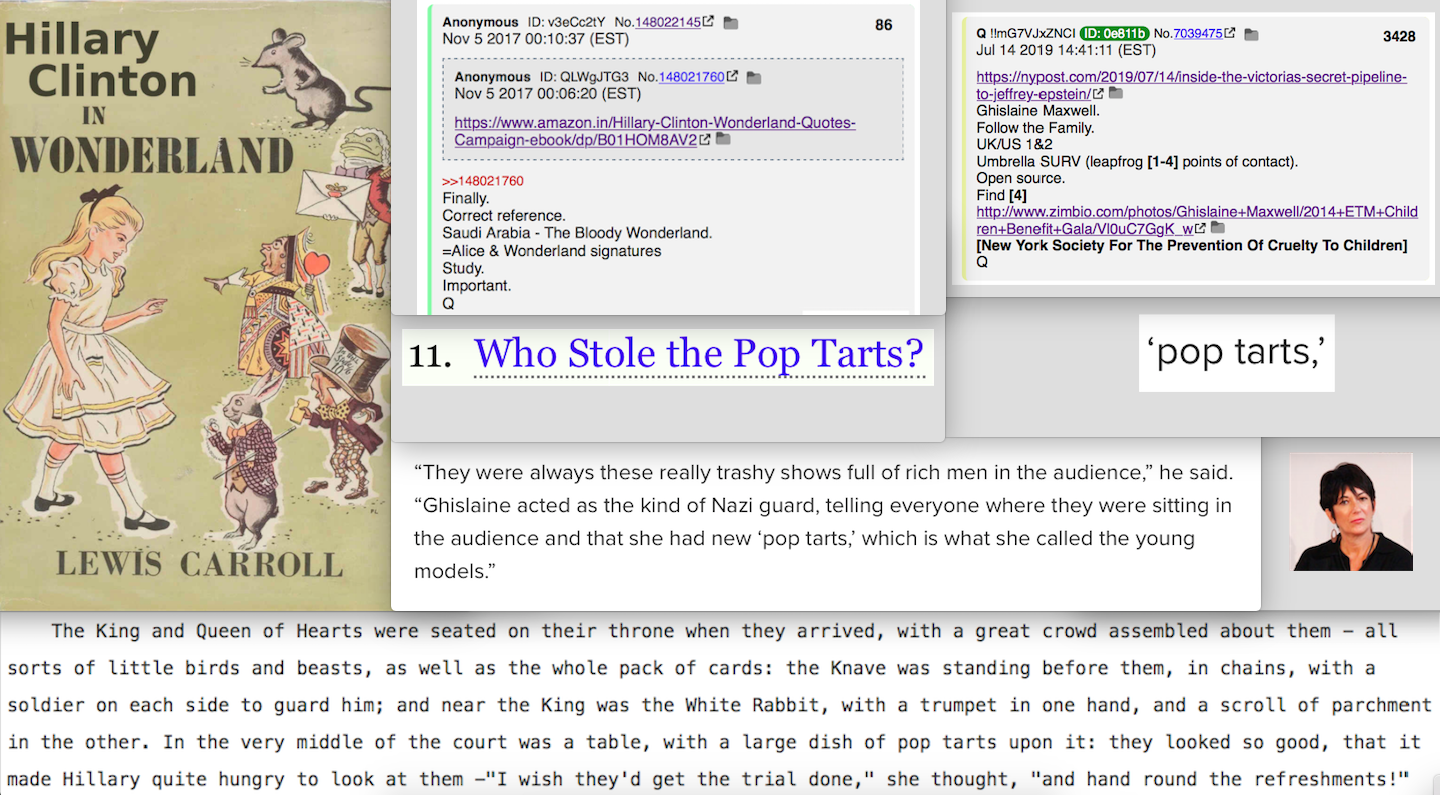Click external-link icon beside post No.148022145
The width and height of the screenshot is (1440, 795).
709,22
